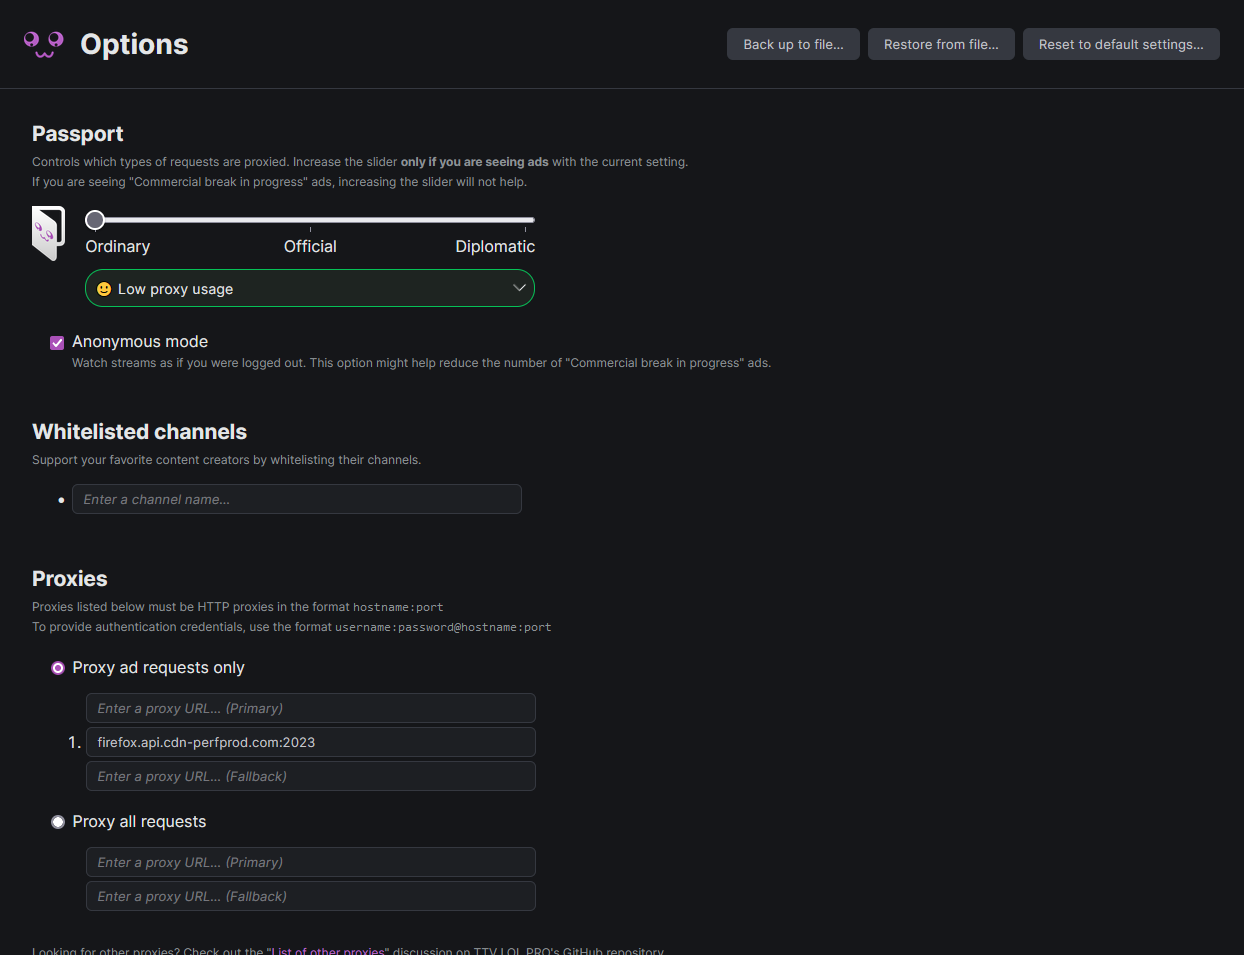Set passport slider to Diplomatic label
1244x955 pixels.
(x=495, y=246)
